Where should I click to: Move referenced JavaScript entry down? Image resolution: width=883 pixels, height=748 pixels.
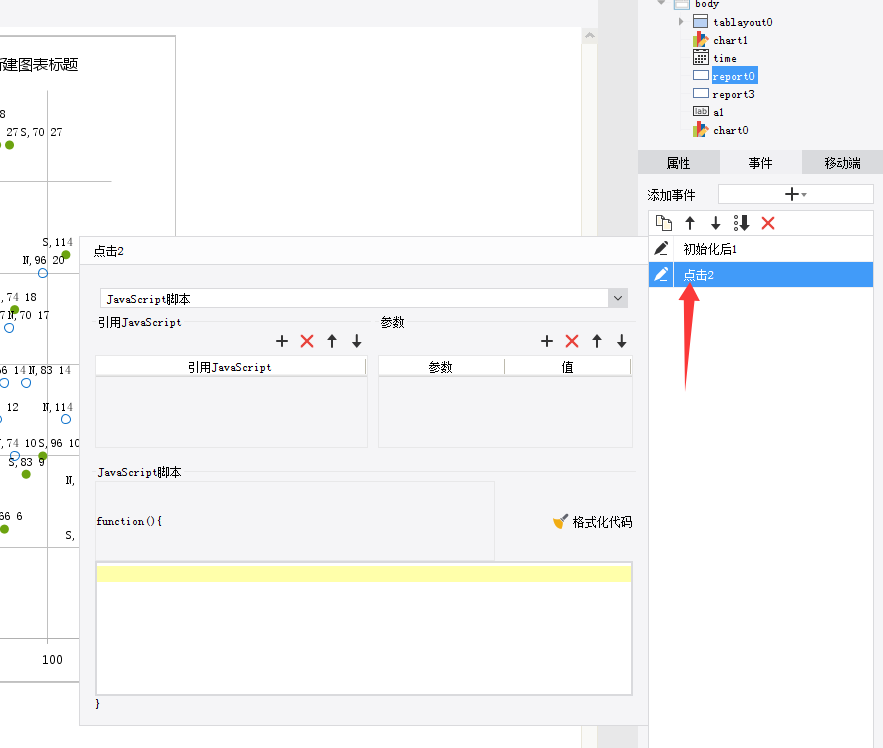pos(356,341)
